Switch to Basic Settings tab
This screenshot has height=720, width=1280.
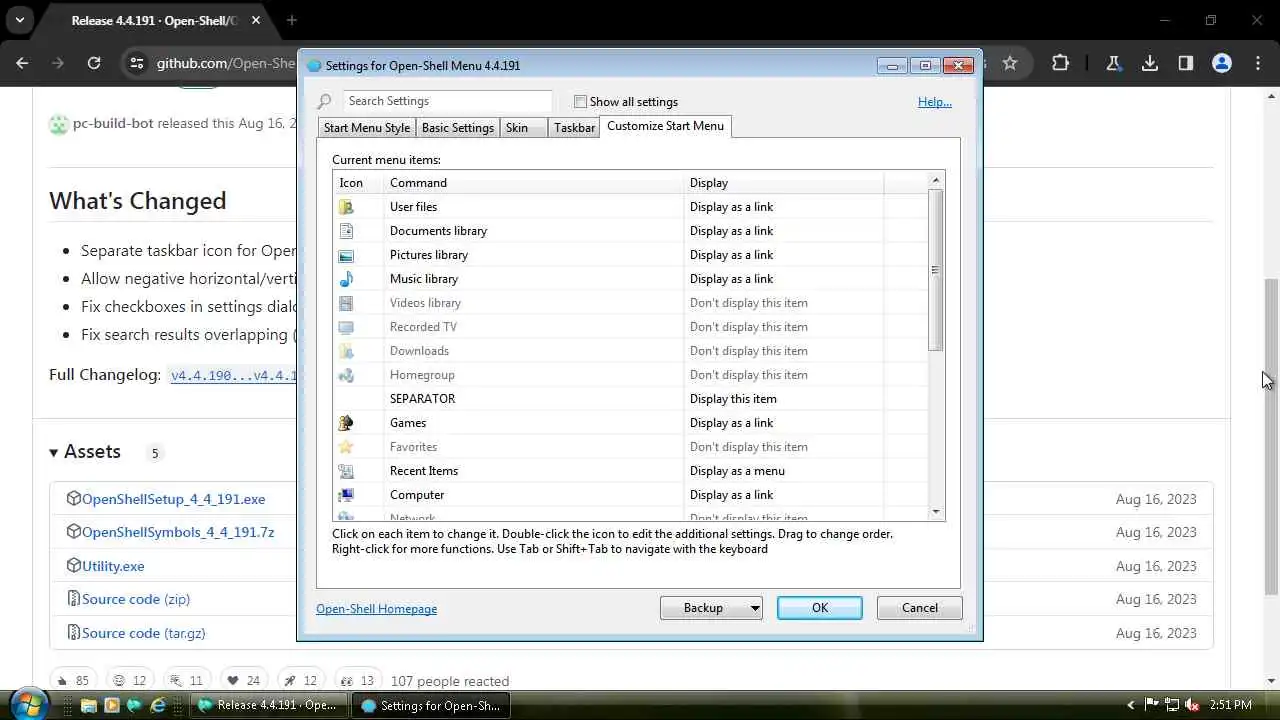point(458,128)
